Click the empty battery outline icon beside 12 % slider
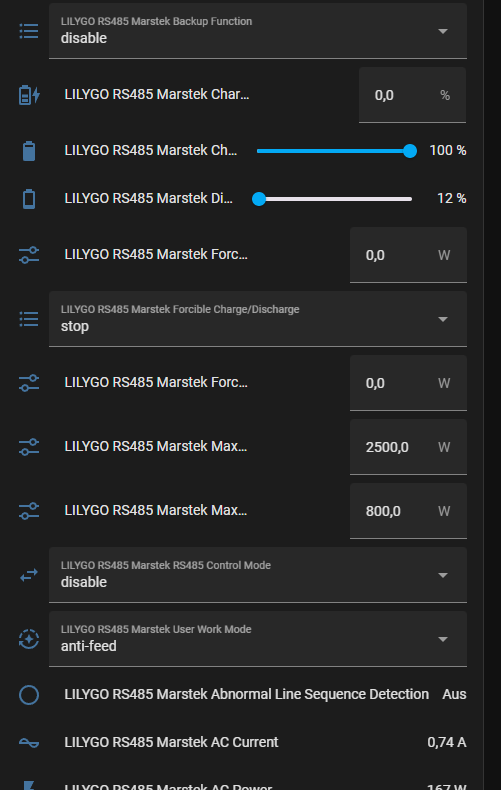Image resolution: width=501 pixels, height=790 pixels. point(29,199)
